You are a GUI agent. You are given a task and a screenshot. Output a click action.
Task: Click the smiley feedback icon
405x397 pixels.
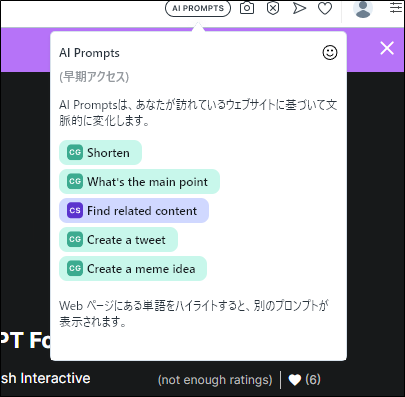click(330, 53)
